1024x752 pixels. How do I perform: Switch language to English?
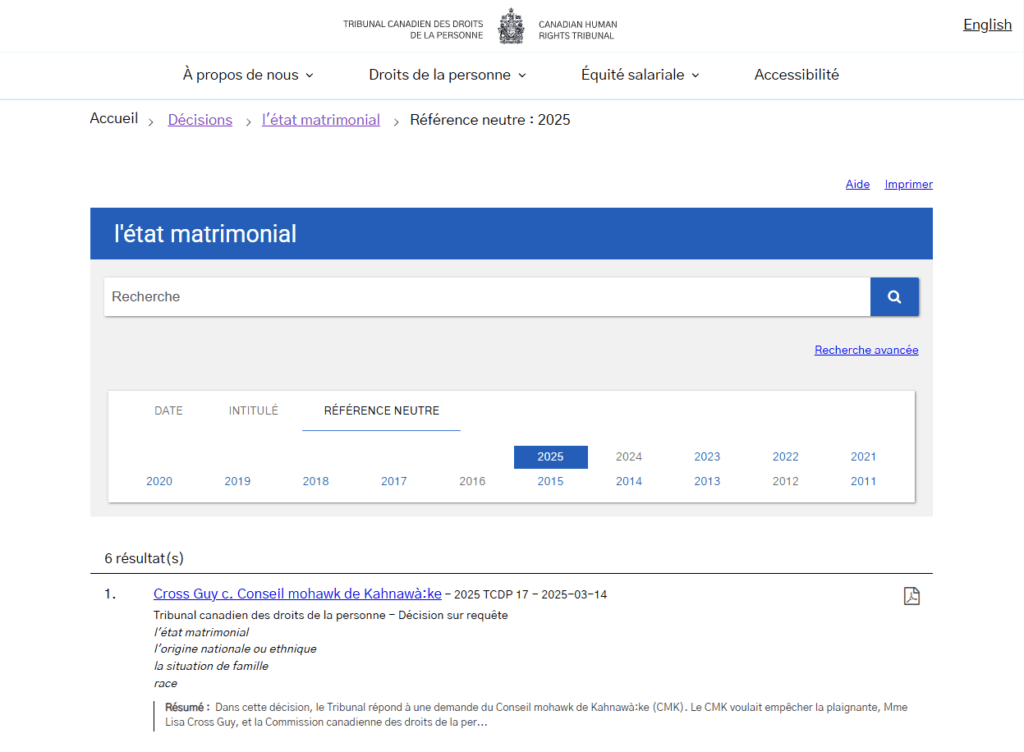tap(987, 25)
